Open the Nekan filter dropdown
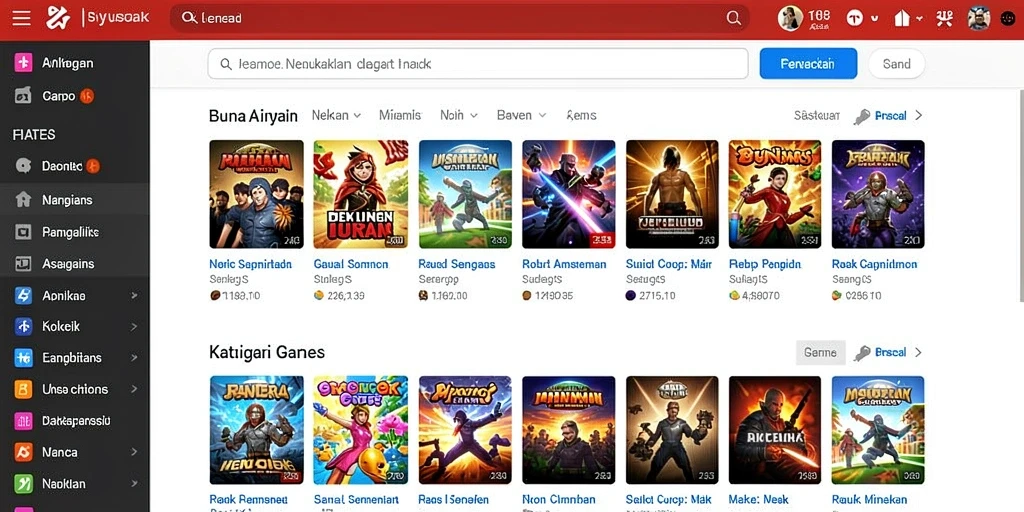1024x512 pixels. 336,115
